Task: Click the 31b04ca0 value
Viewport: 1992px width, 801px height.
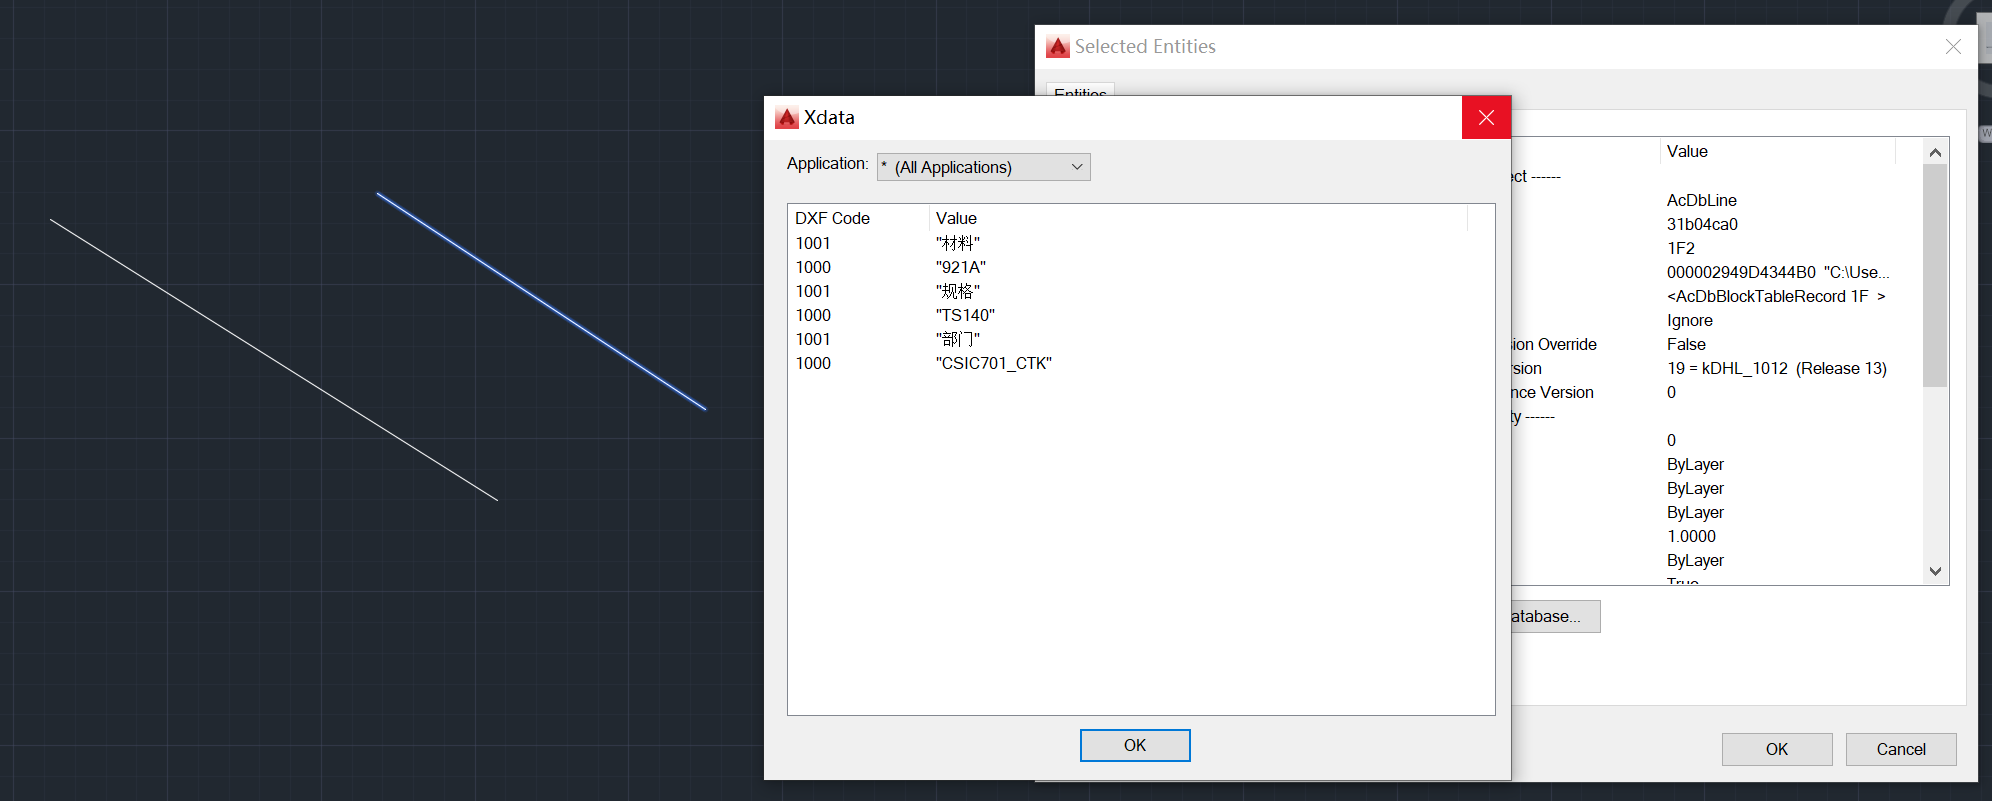Action: point(1702,224)
